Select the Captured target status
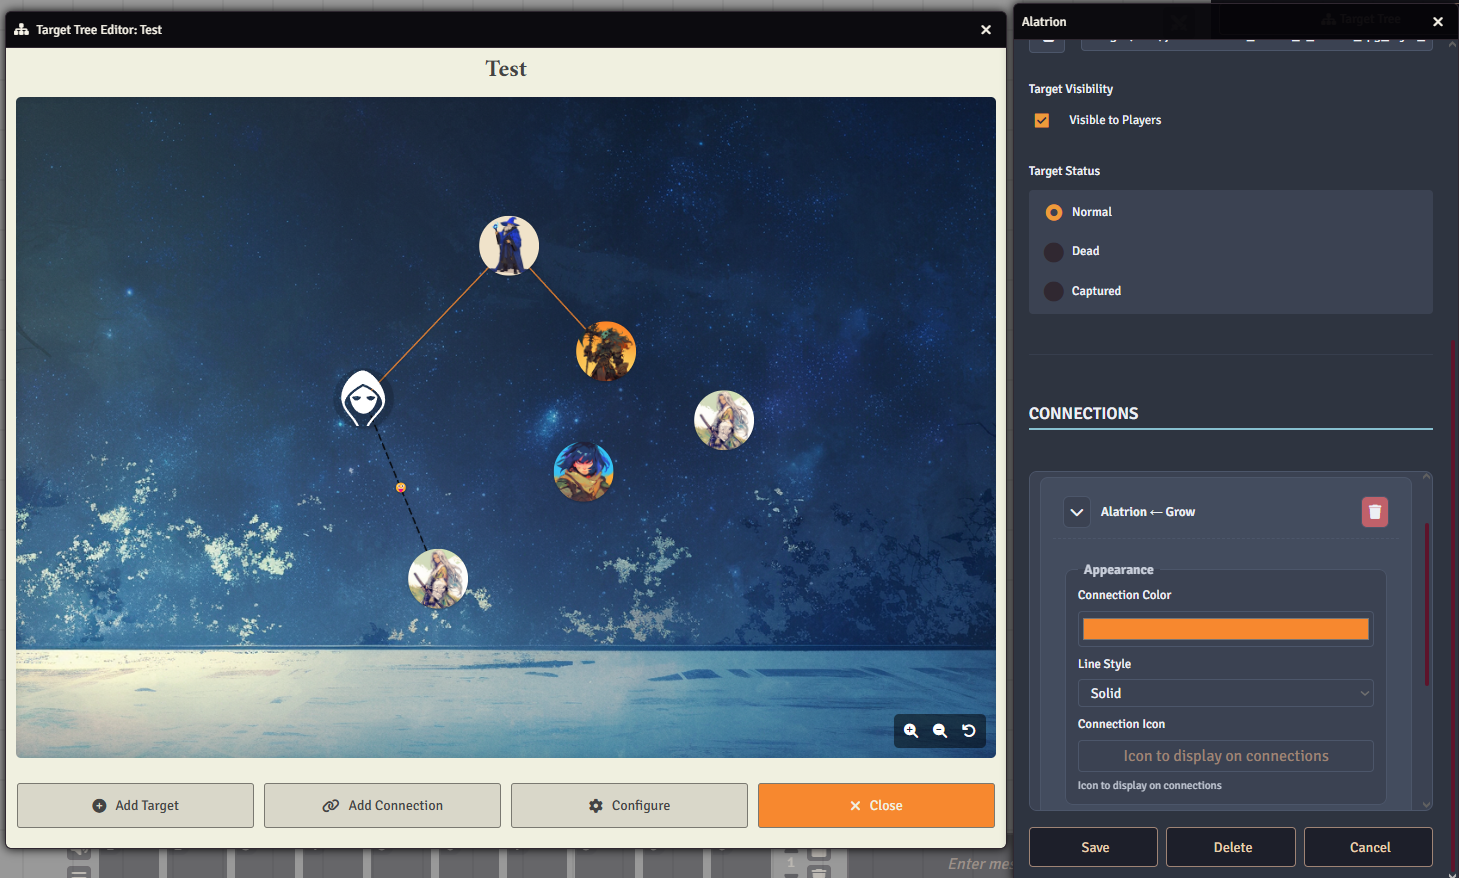 click(1054, 291)
